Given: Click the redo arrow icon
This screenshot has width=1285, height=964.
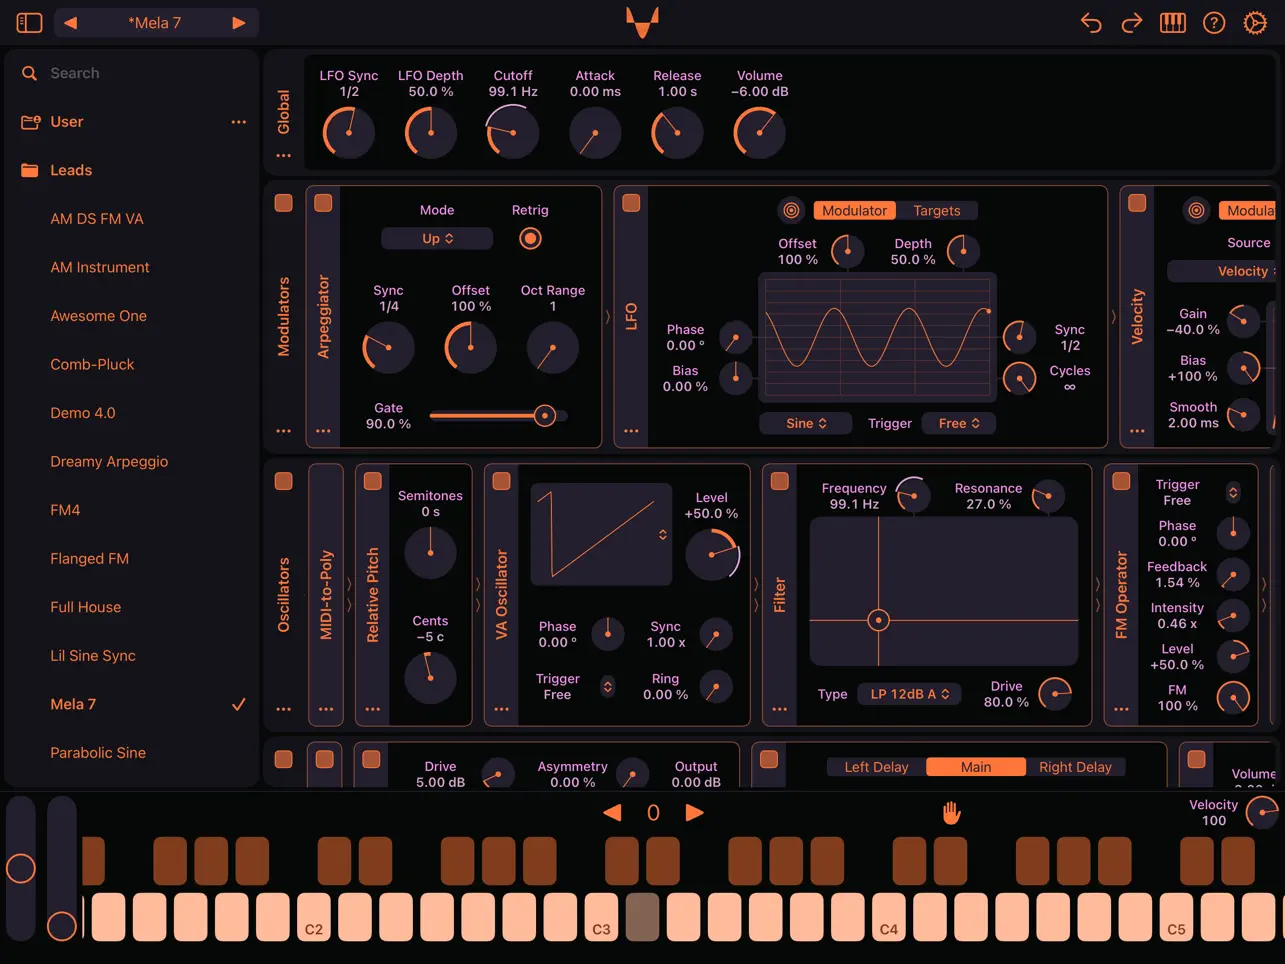Looking at the screenshot, I should [x=1132, y=22].
